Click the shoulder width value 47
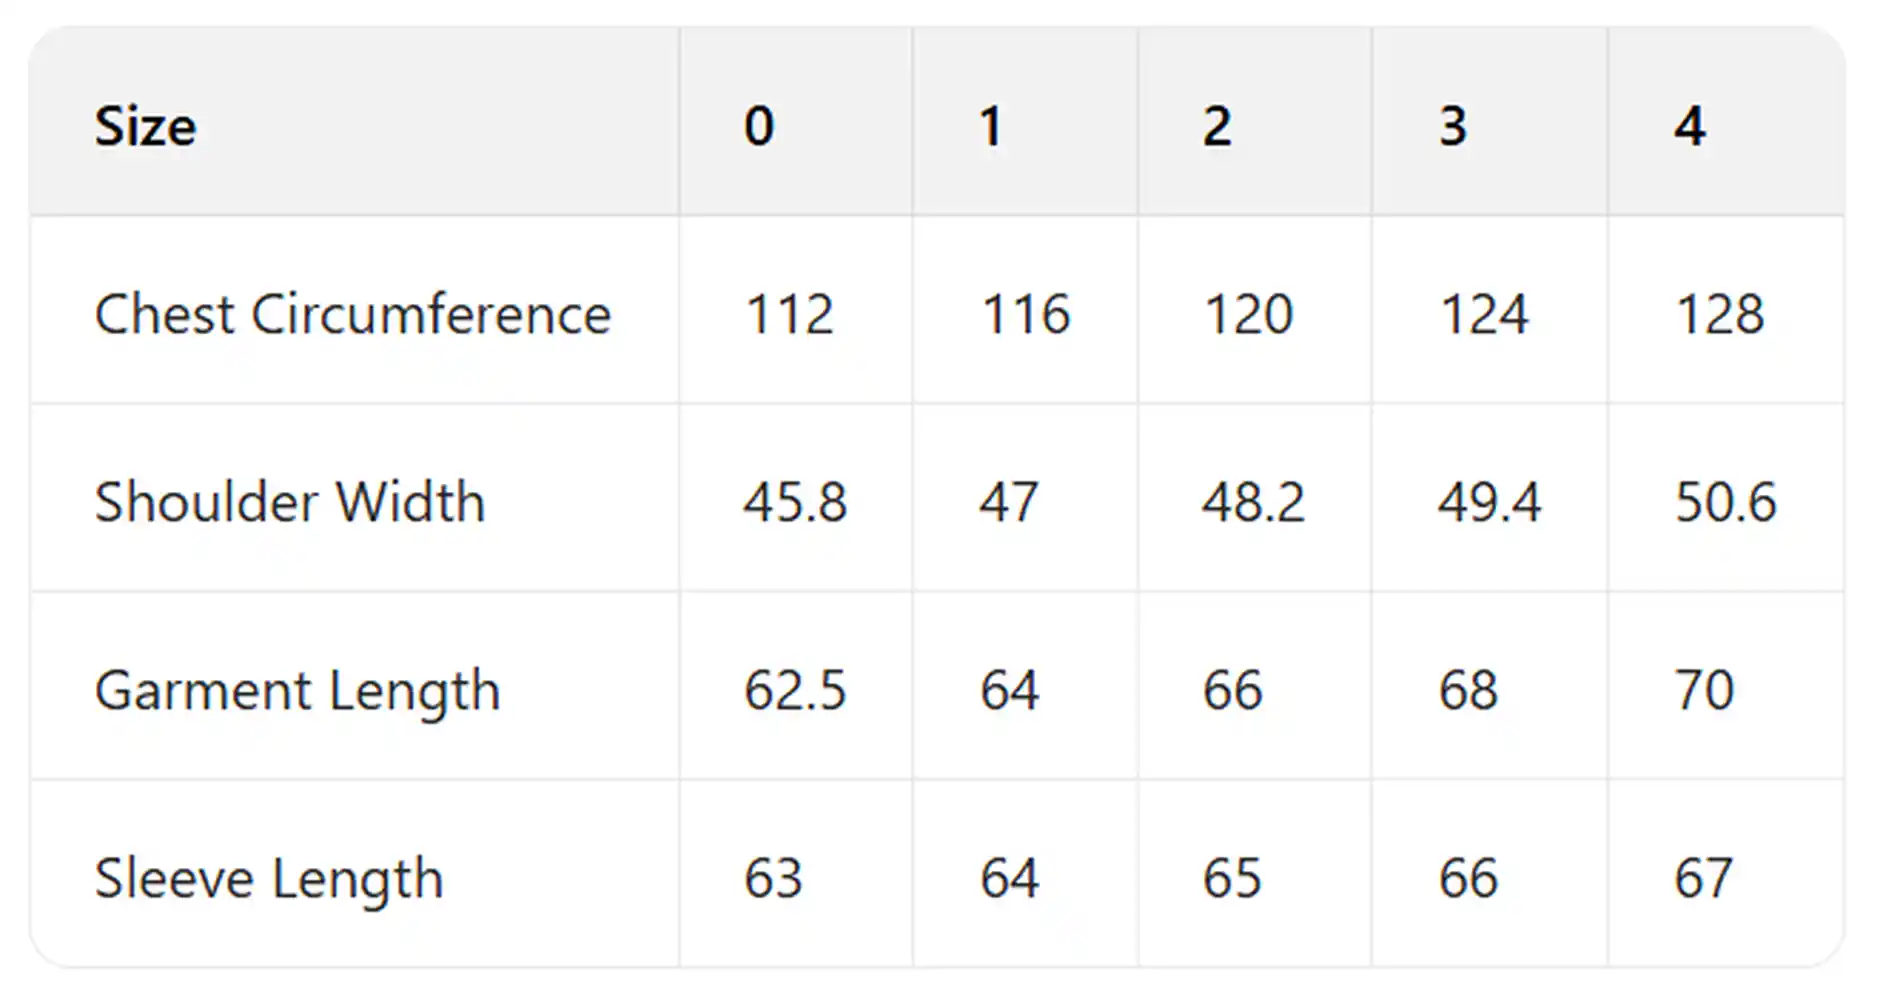This screenshot has height=1000, width=1880. (1009, 502)
